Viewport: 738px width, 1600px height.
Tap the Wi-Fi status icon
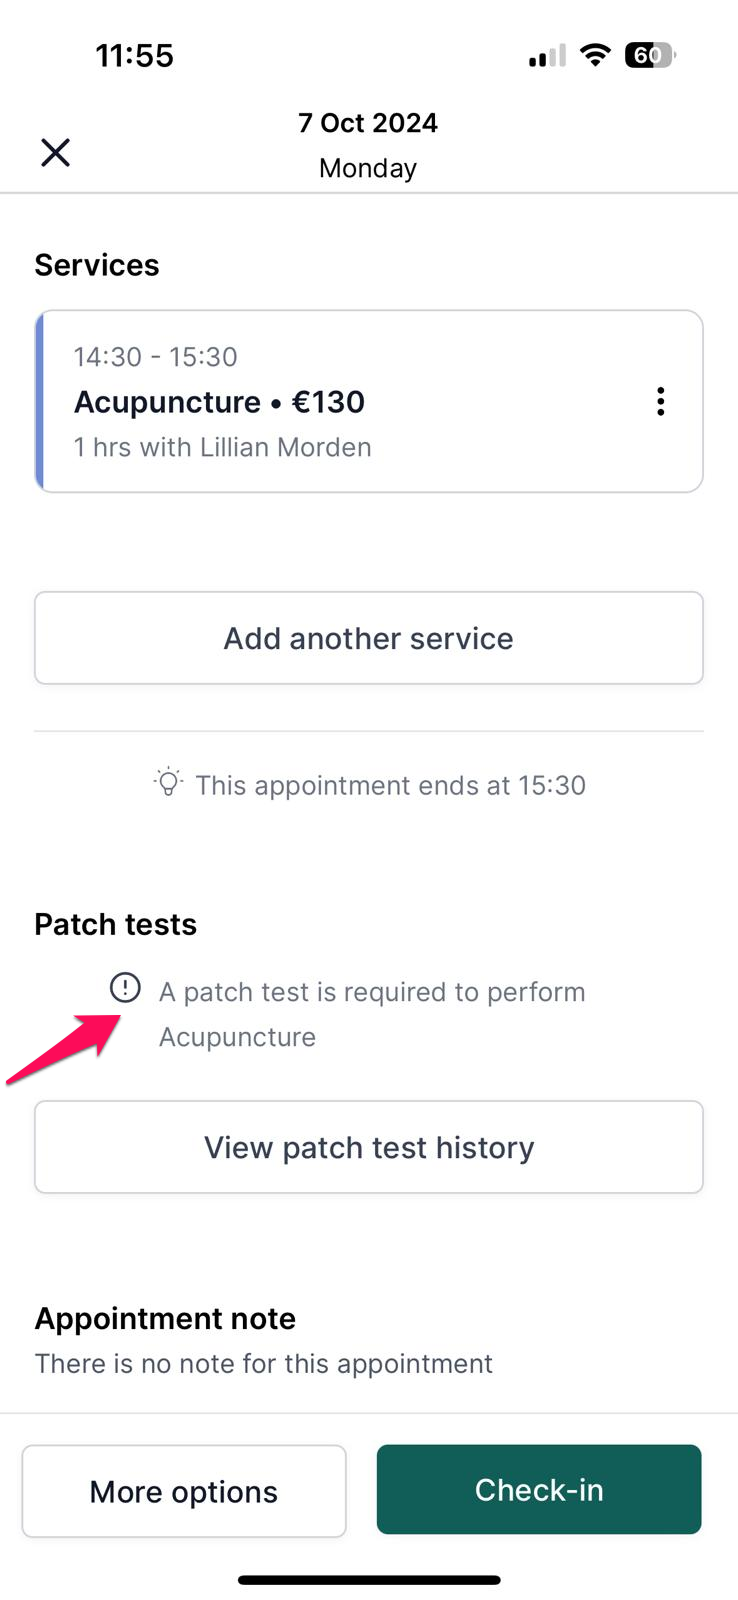tap(595, 55)
